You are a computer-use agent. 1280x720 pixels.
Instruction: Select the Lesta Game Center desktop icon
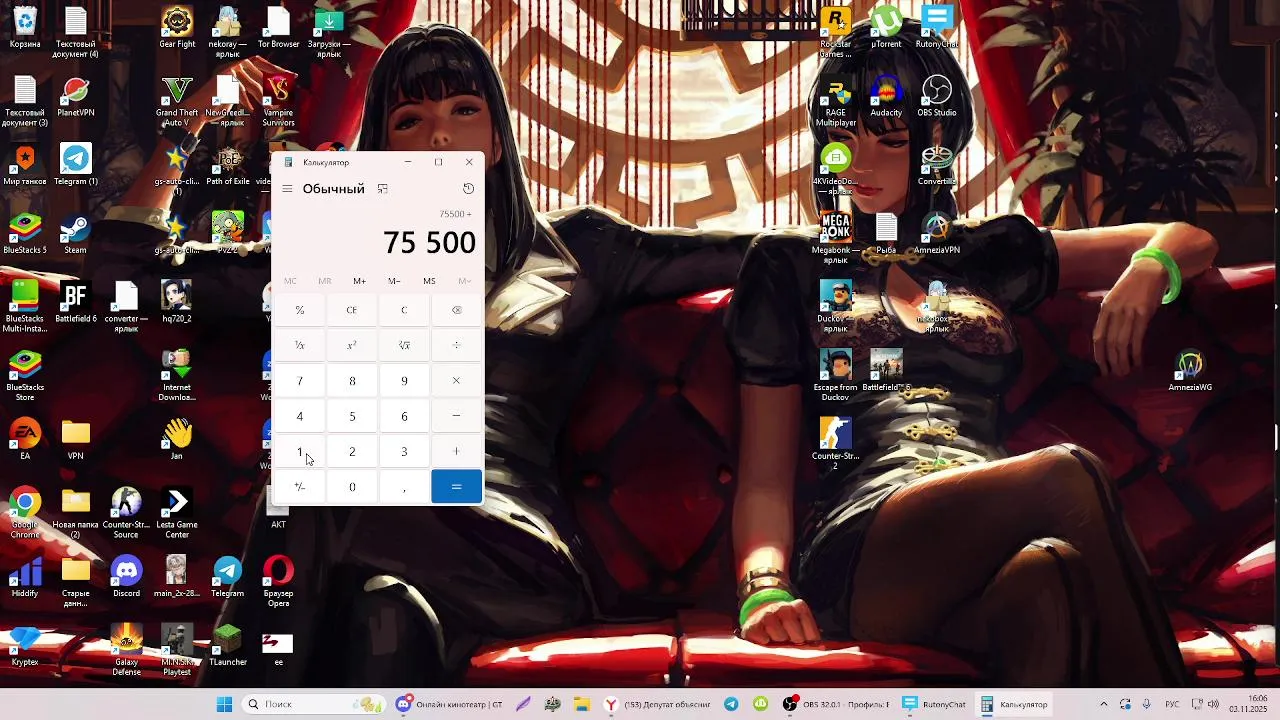pos(177,514)
